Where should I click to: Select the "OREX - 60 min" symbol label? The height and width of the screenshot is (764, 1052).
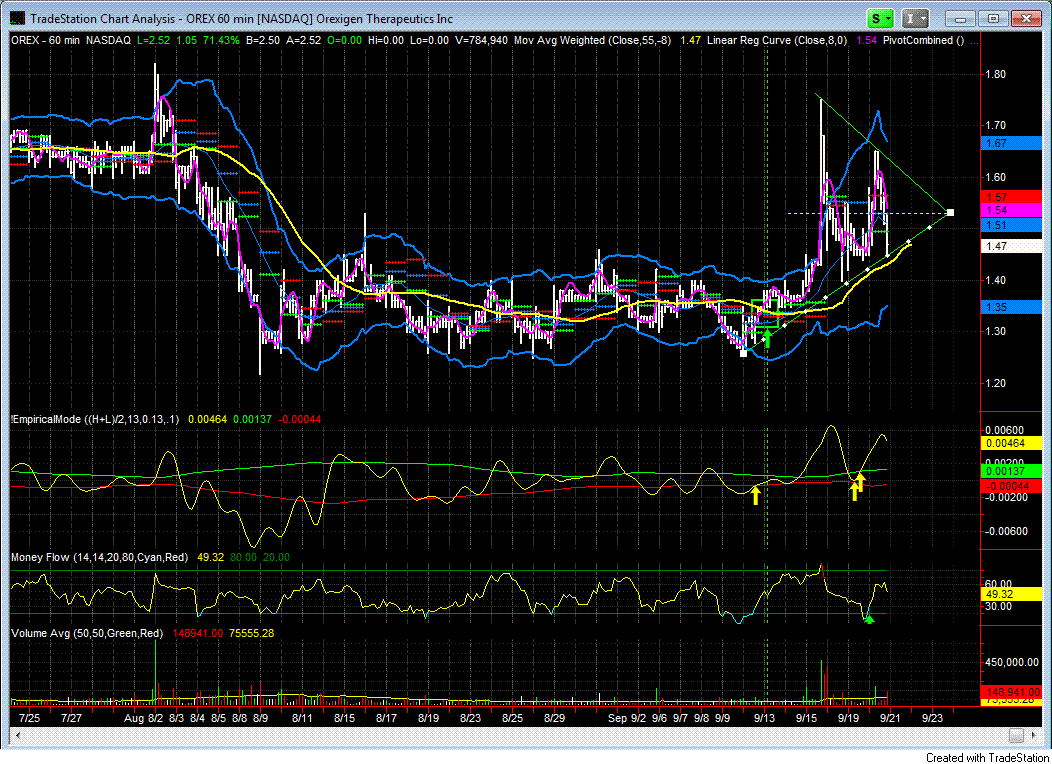[46, 40]
